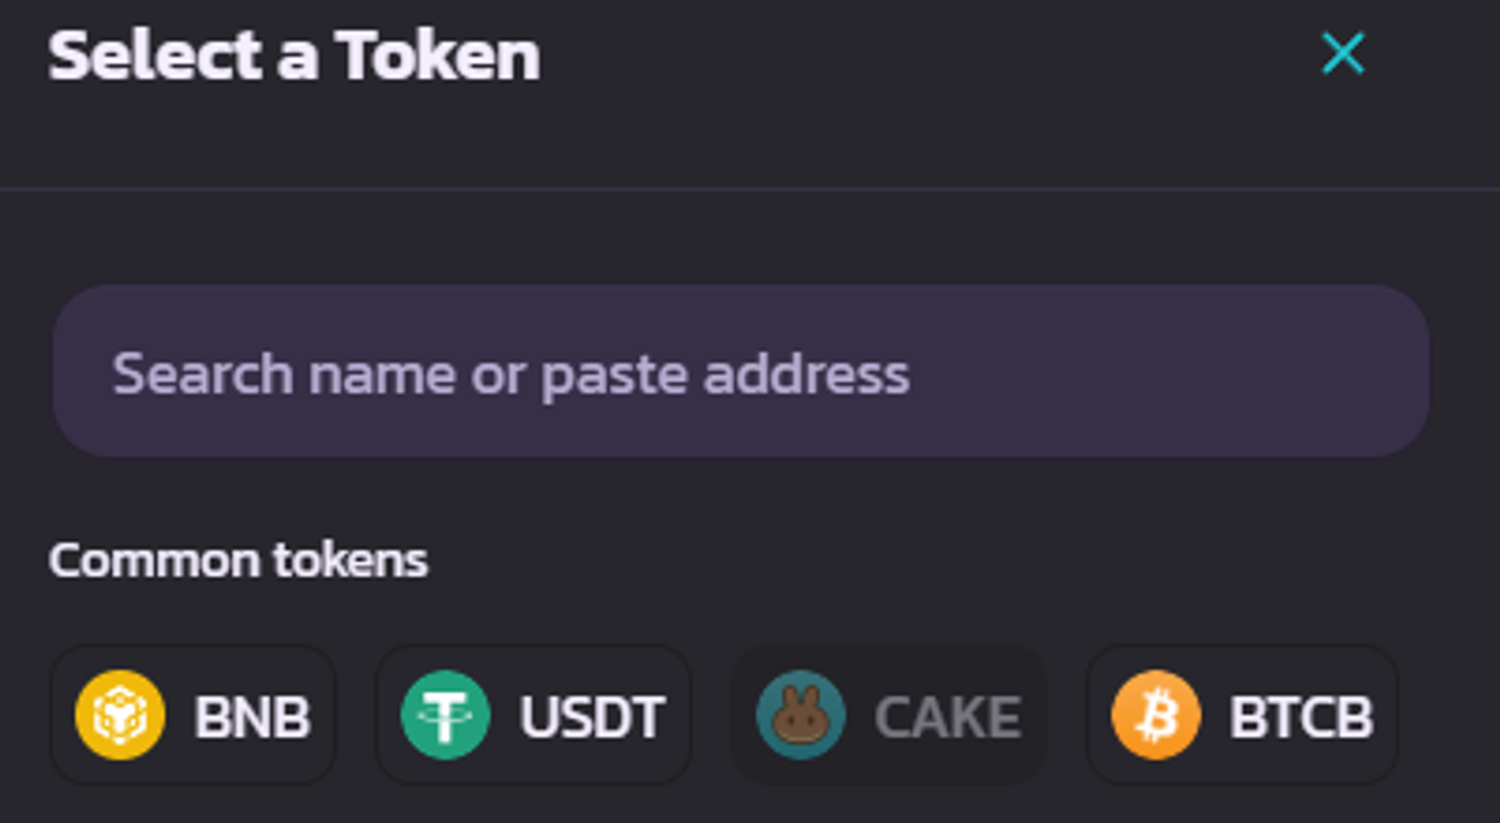Viewport: 1500px width, 823px height.
Task: Select the BNB text label
Action: [252, 717]
